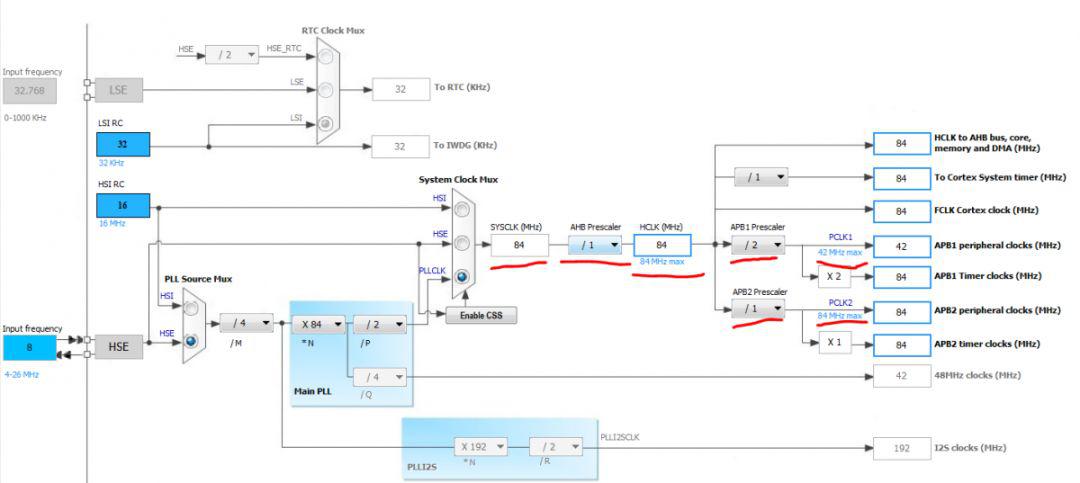Select HSI in PLL Source Mux
Viewport: 1080px width, 483px height.
(192, 308)
